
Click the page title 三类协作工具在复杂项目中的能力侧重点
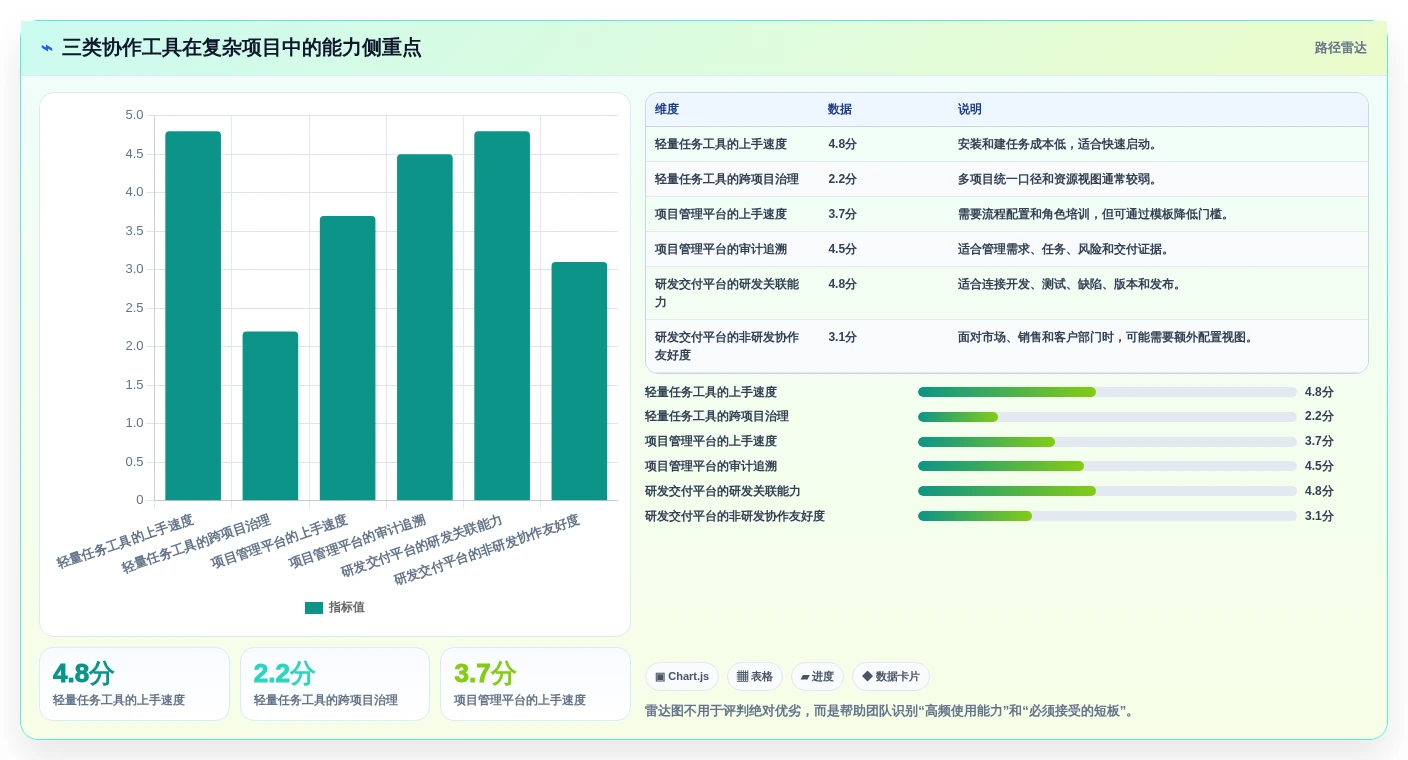pyautogui.click(x=242, y=48)
